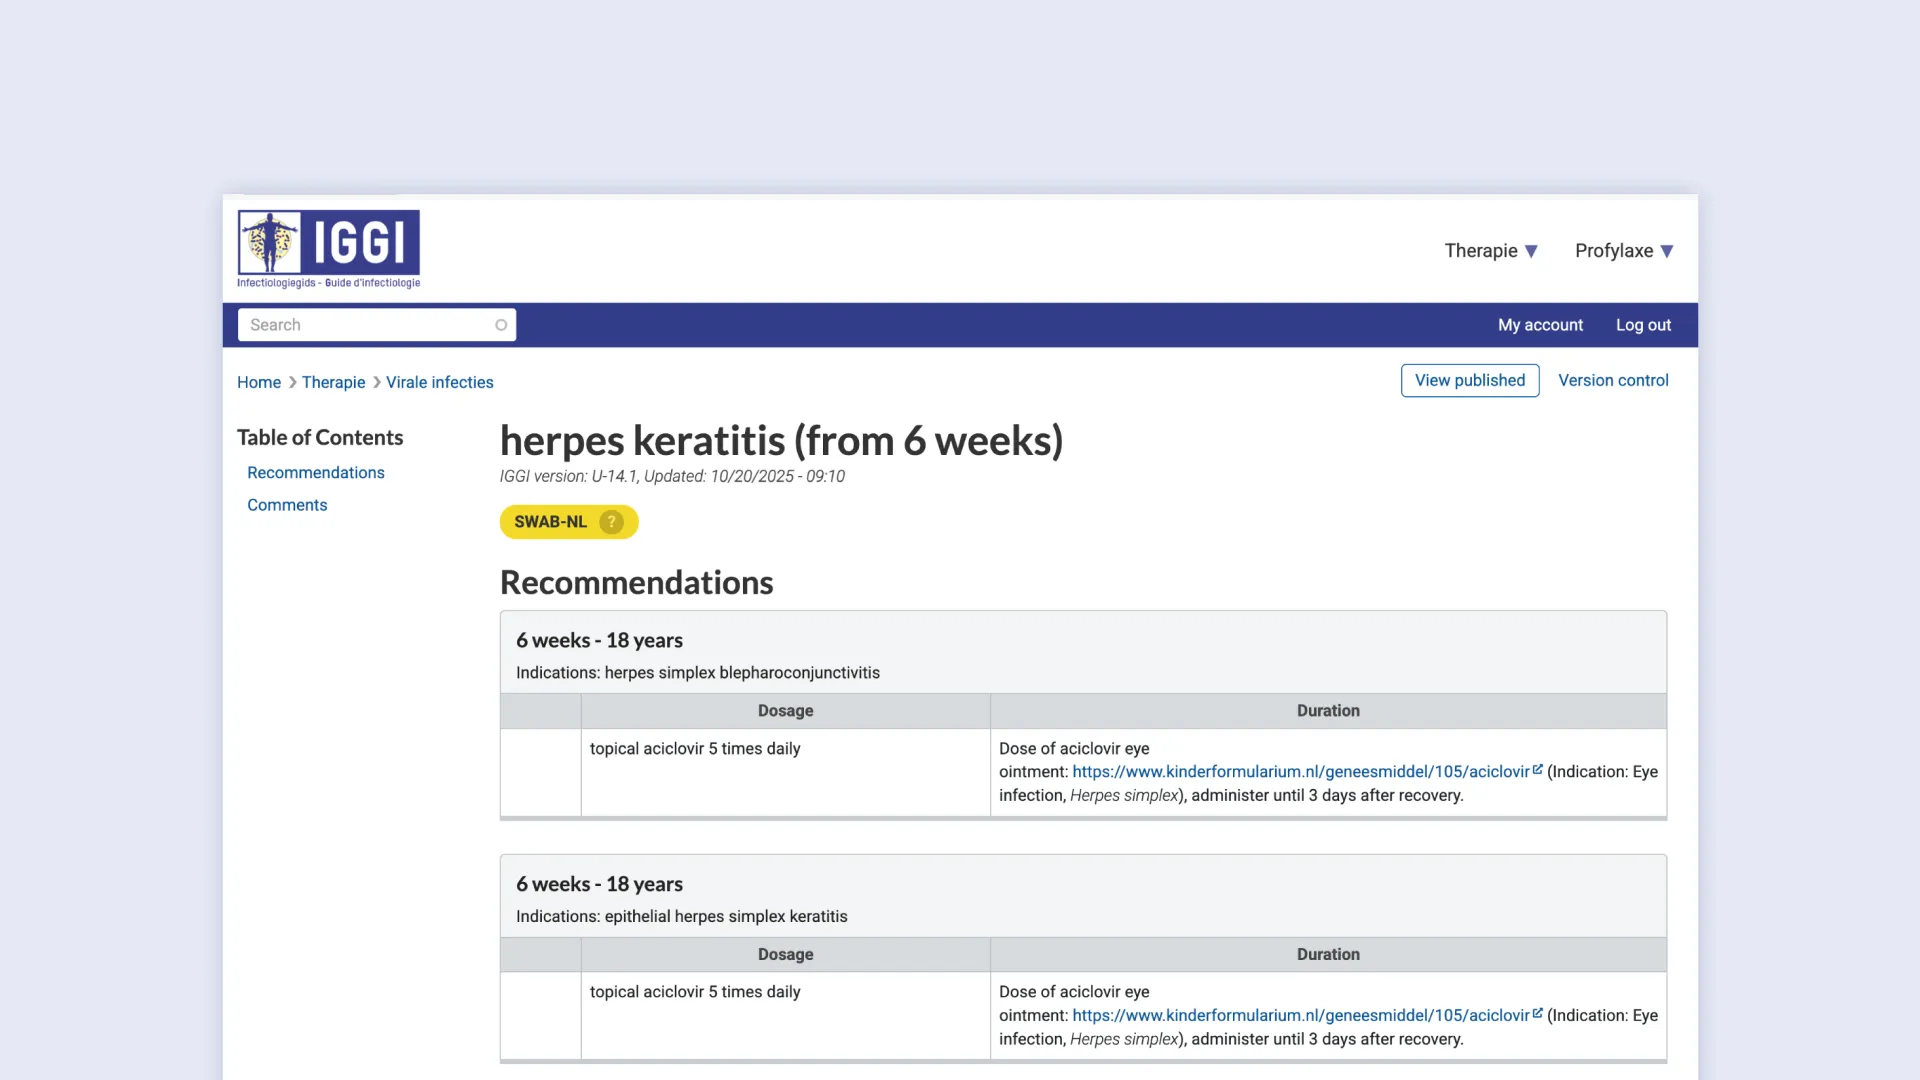This screenshot has width=1920, height=1080.
Task: Click the search magnifier icon
Action: [x=501, y=325]
